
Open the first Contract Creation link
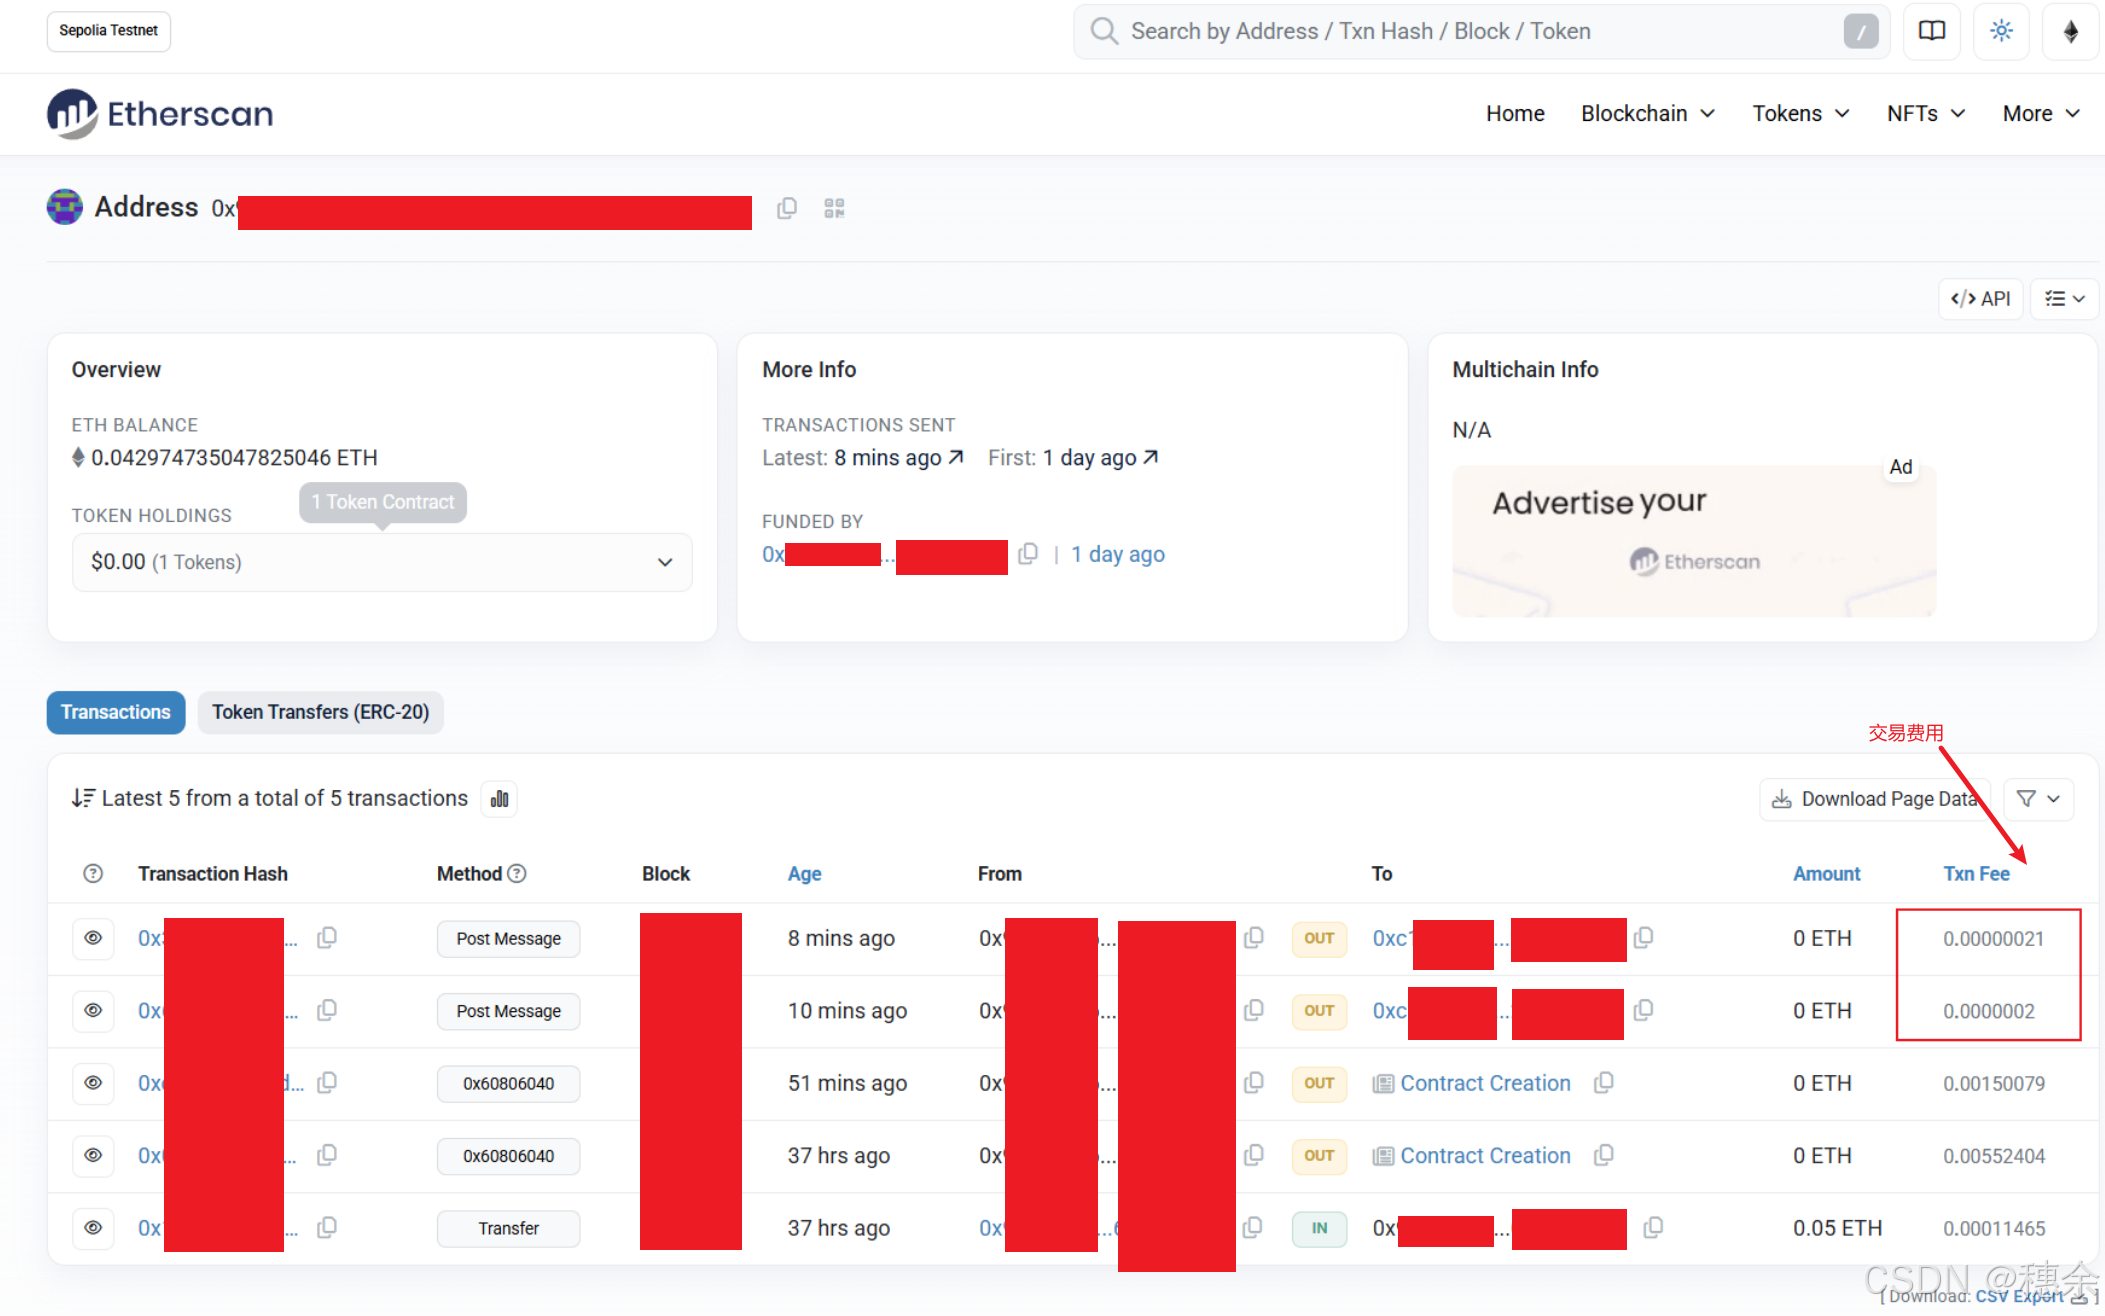pos(1485,1083)
